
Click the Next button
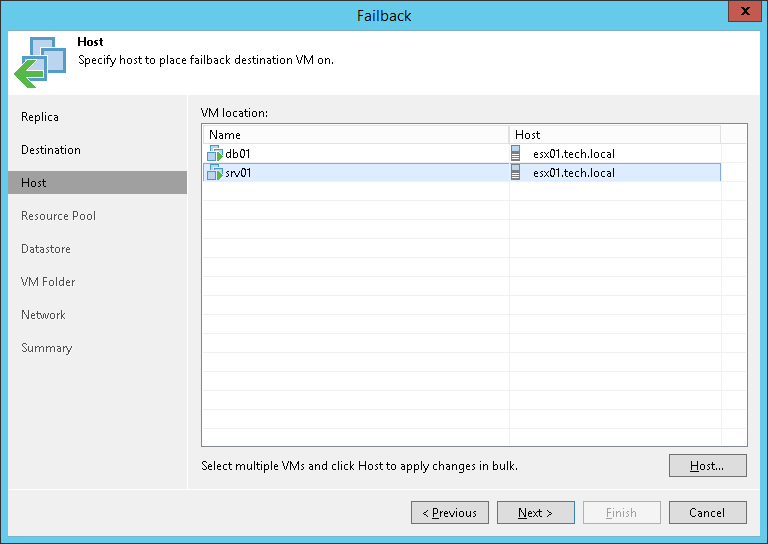click(535, 513)
